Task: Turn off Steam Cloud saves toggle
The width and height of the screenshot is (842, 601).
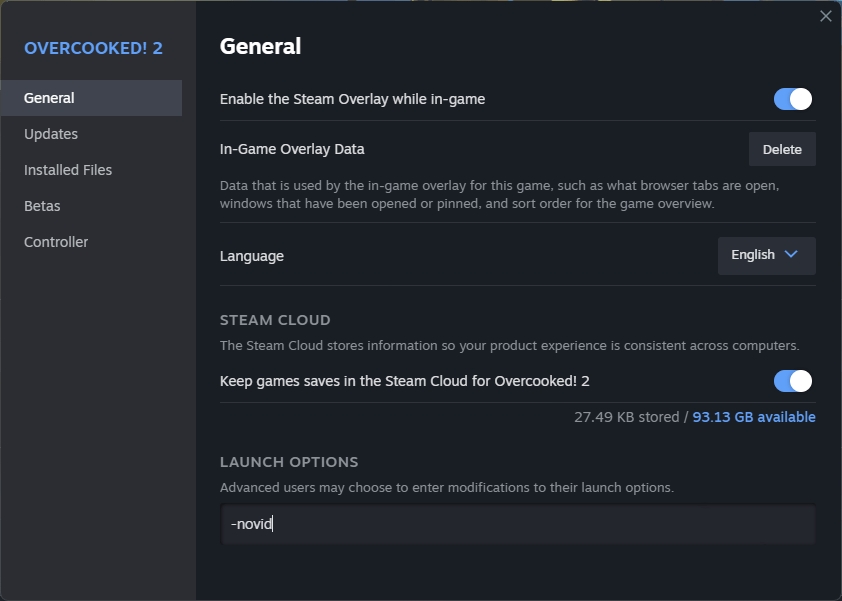Action: [792, 381]
